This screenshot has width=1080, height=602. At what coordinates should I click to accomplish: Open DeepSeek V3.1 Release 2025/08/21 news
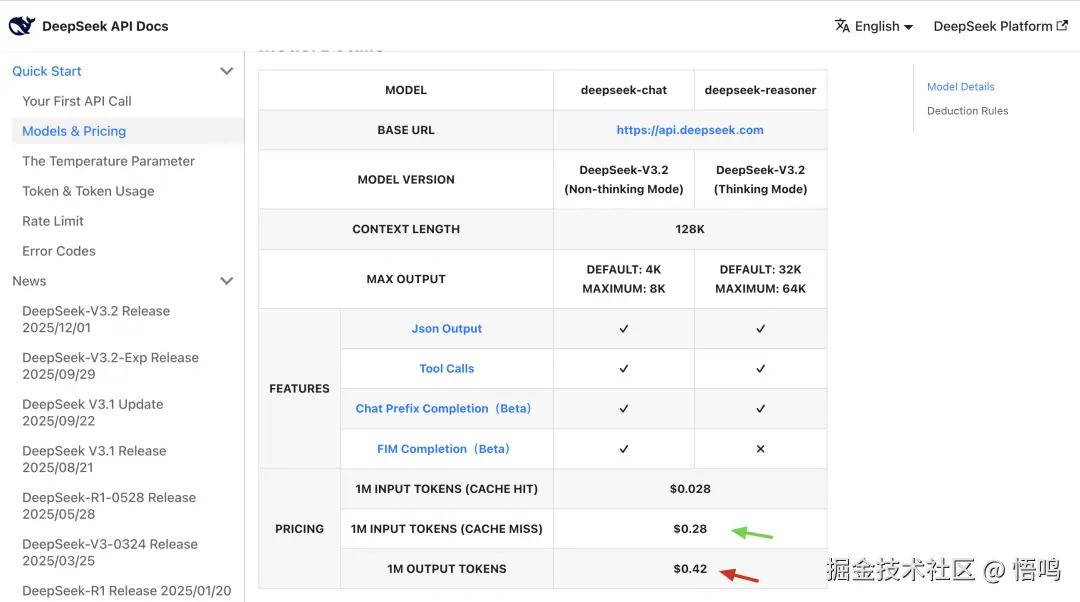94,459
